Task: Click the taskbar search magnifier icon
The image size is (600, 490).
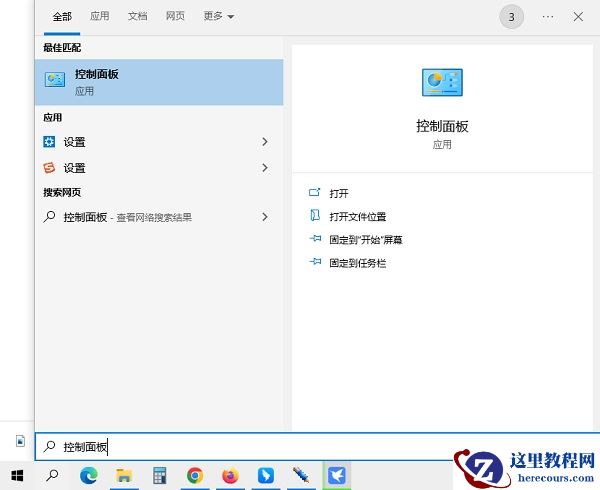Action: point(52,475)
